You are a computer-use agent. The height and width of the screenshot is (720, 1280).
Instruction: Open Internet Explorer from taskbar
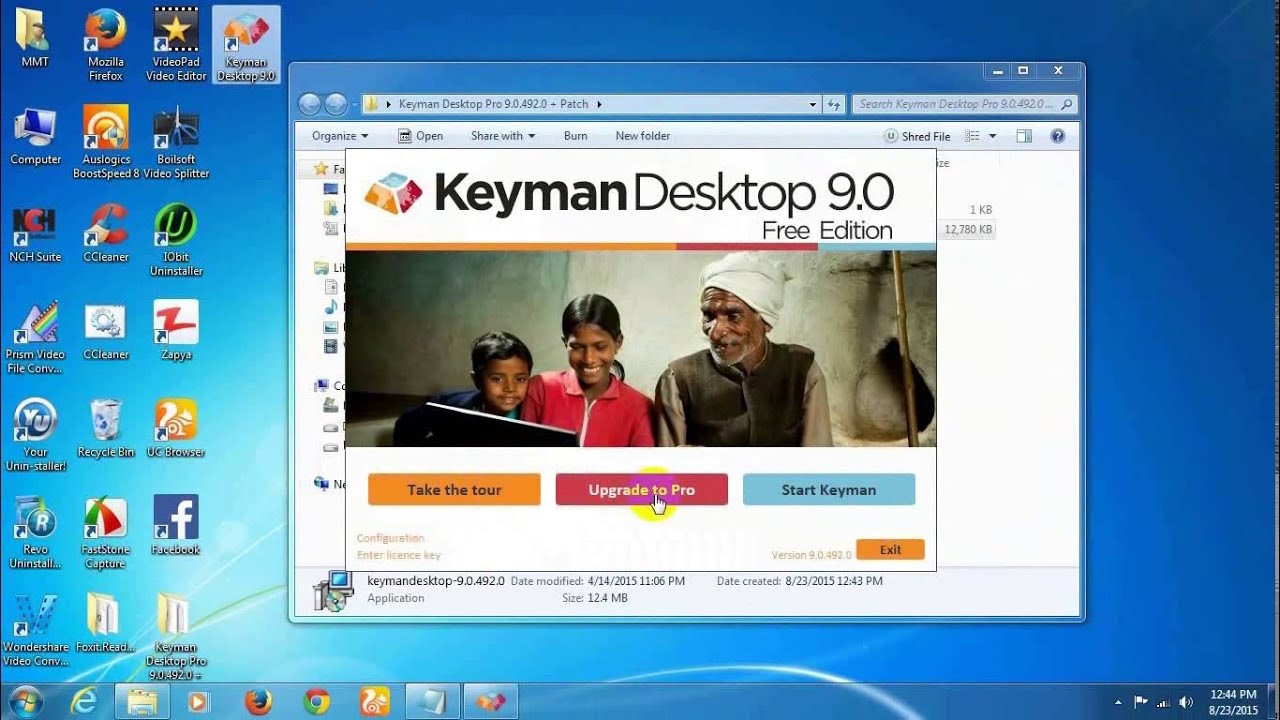pyautogui.click(x=83, y=702)
